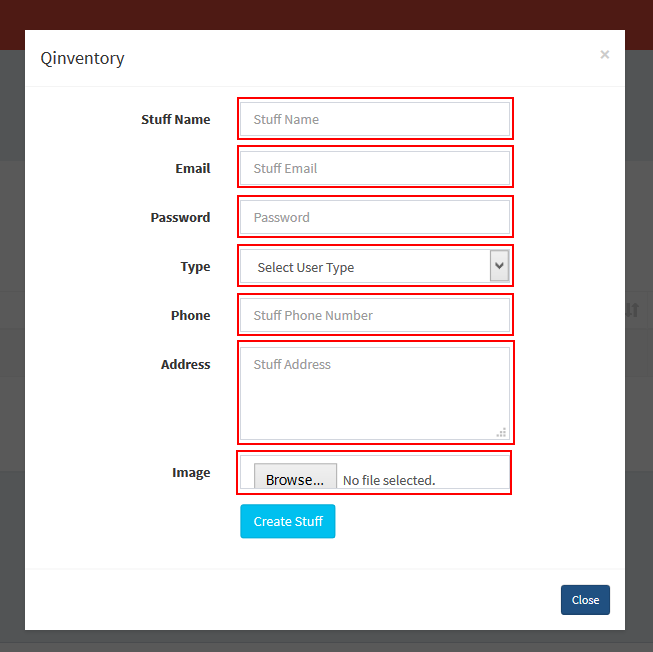
Task: Click the Email field label
Action: tap(193, 168)
